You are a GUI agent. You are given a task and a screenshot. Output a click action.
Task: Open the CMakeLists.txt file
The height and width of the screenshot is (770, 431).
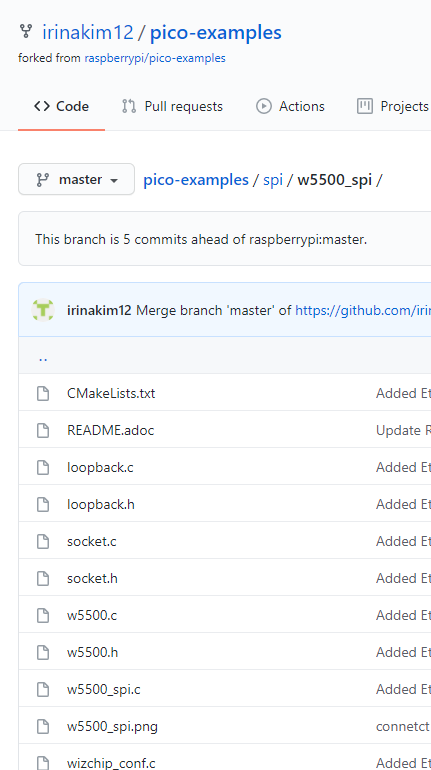111,393
